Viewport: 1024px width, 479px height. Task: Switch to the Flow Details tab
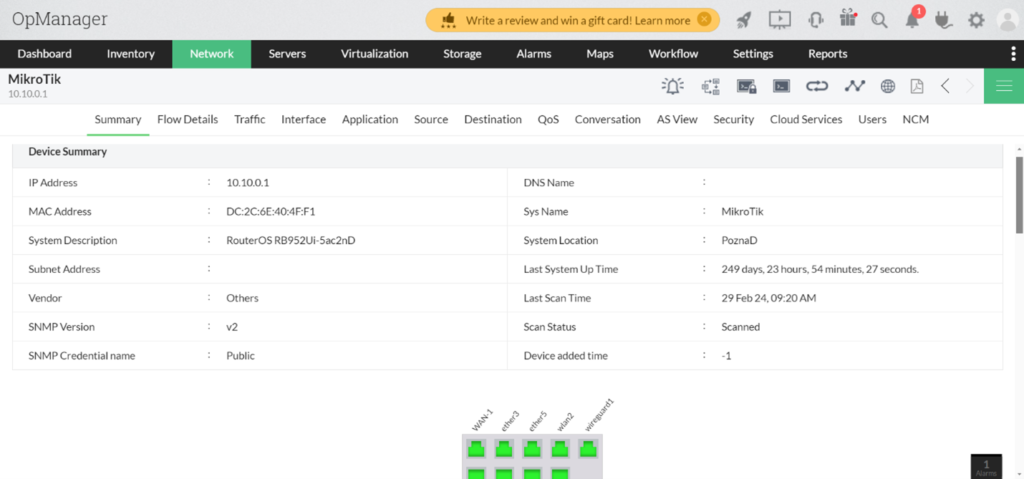click(187, 119)
